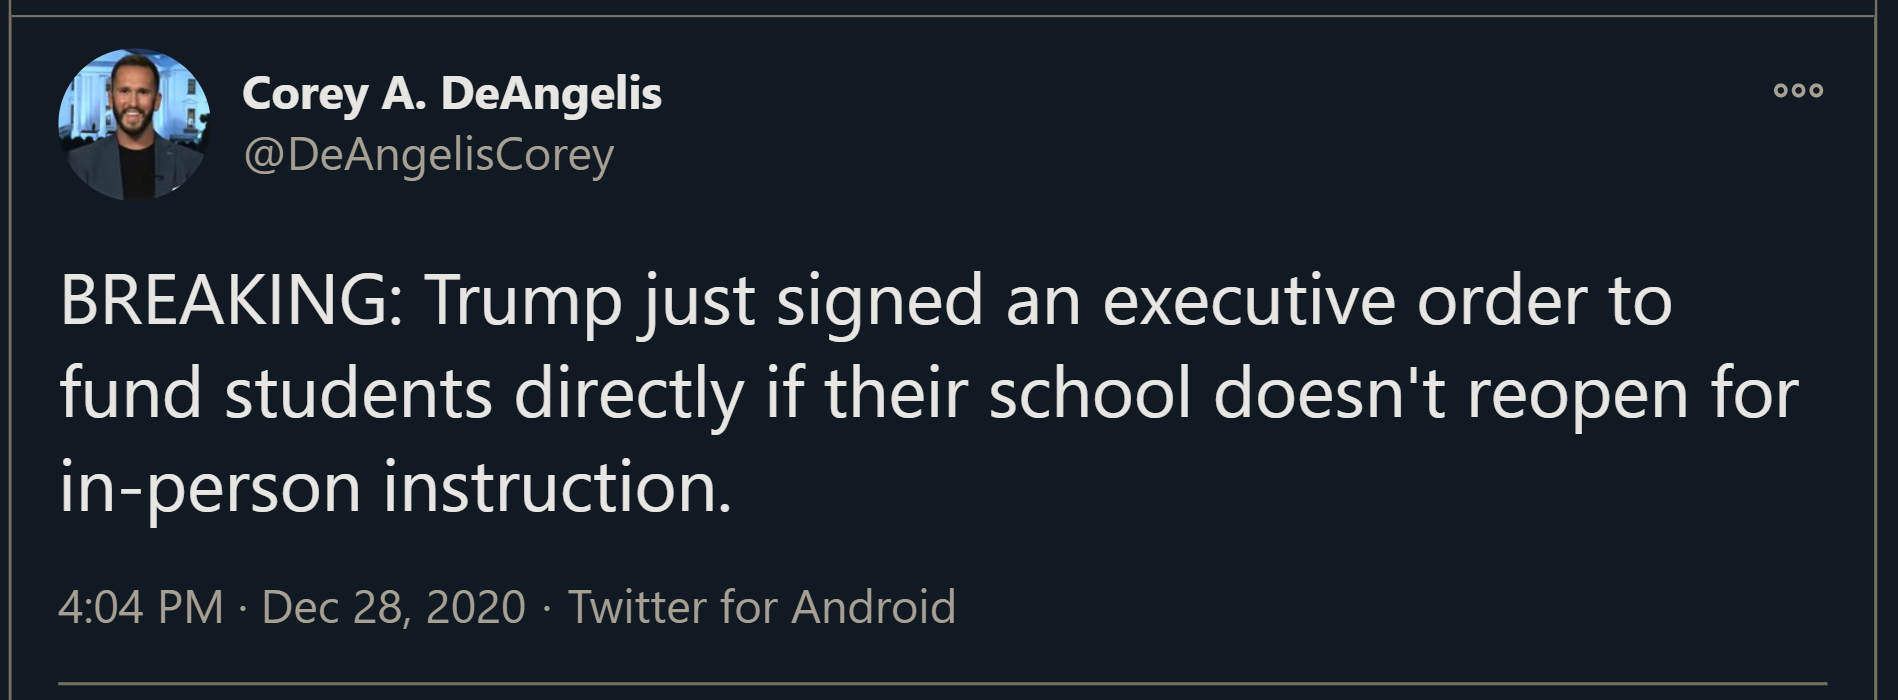1898x700 pixels.
Task: Click the year 2020 in the date
Action: tap(475, 607)
